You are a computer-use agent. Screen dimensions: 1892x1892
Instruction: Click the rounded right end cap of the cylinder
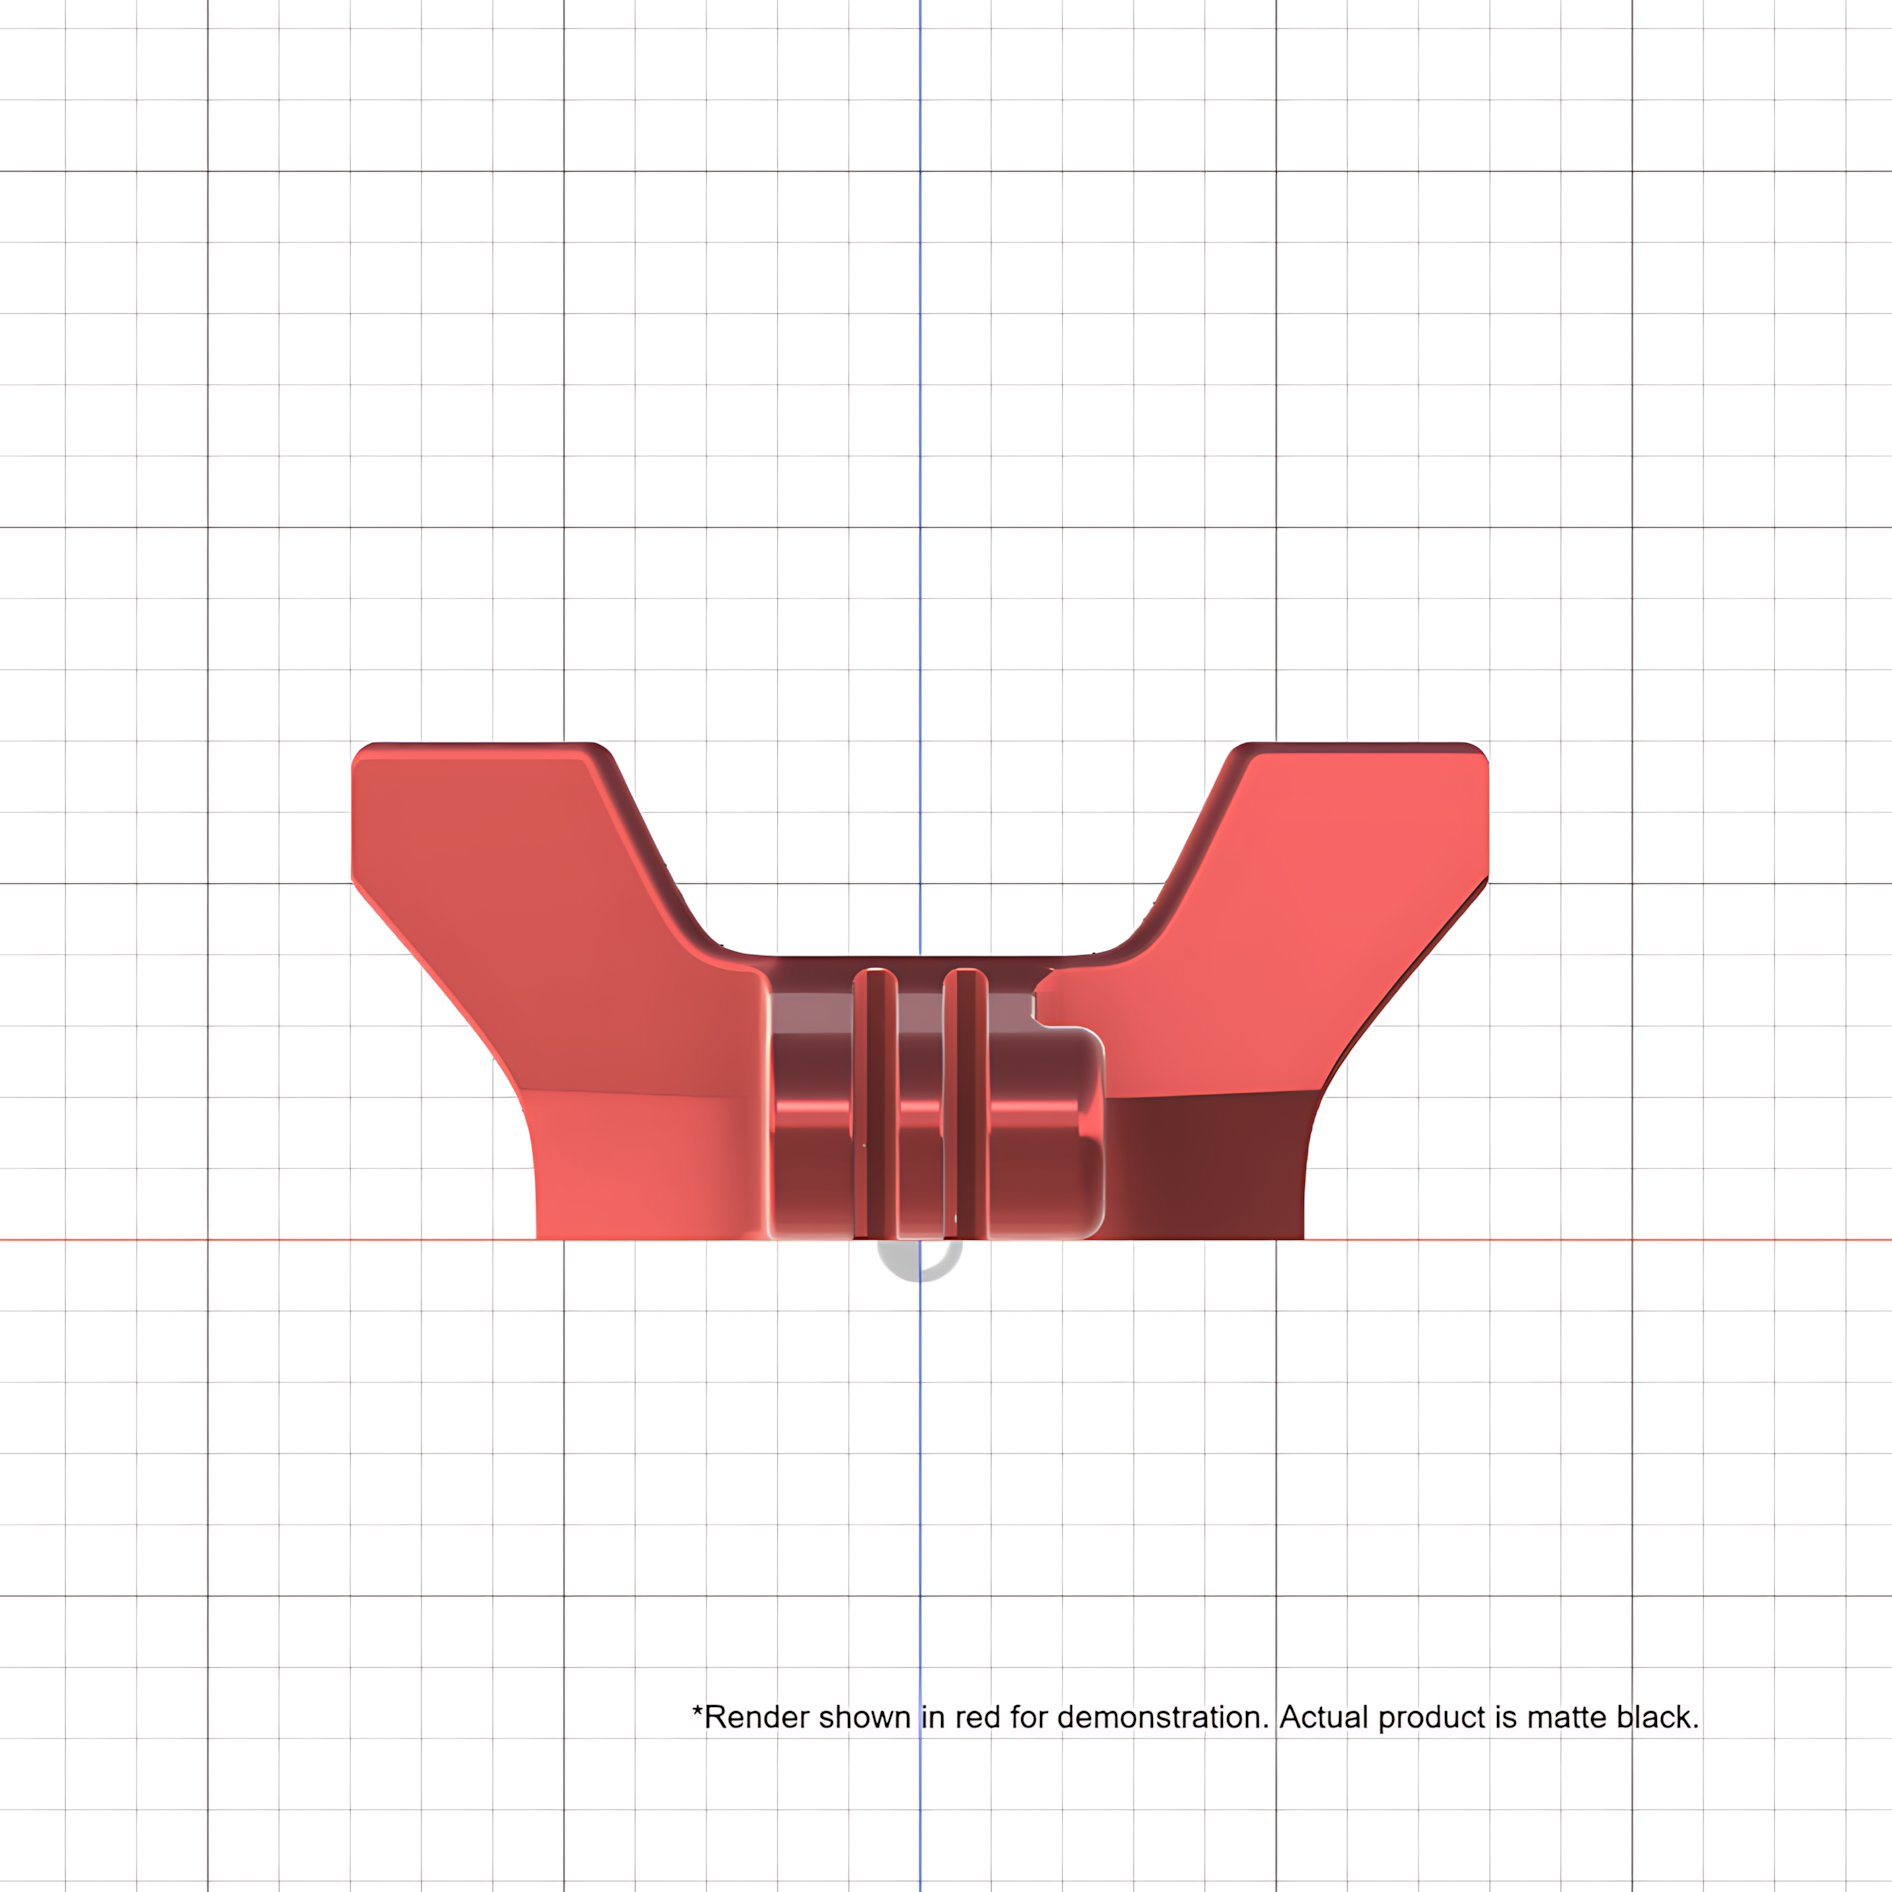point(1047,1133)
